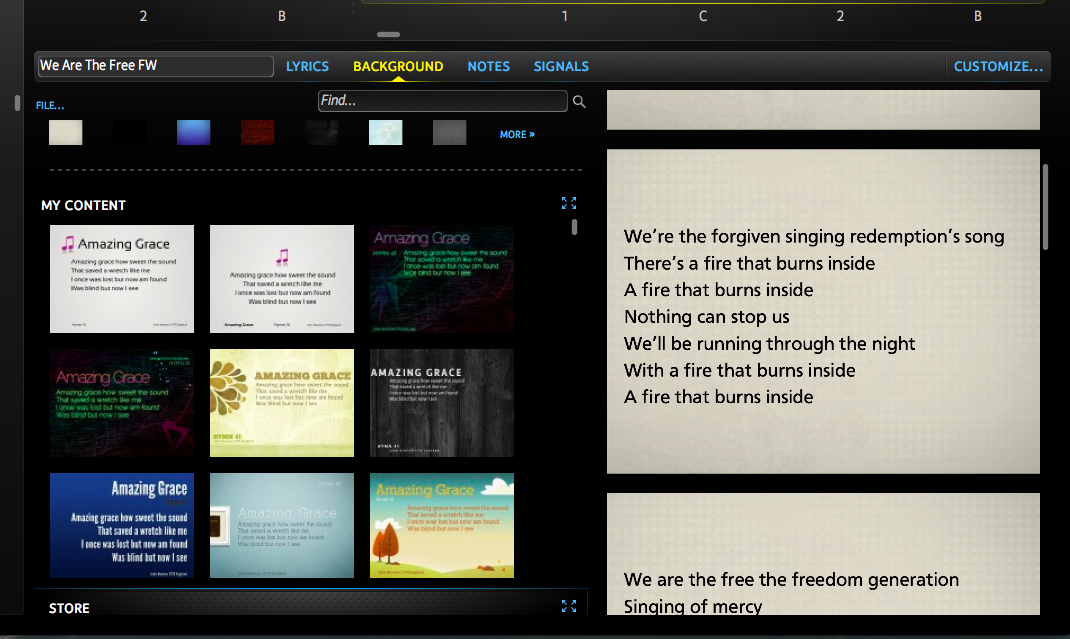Choose the blue gradient background swatch

(194, 132)
